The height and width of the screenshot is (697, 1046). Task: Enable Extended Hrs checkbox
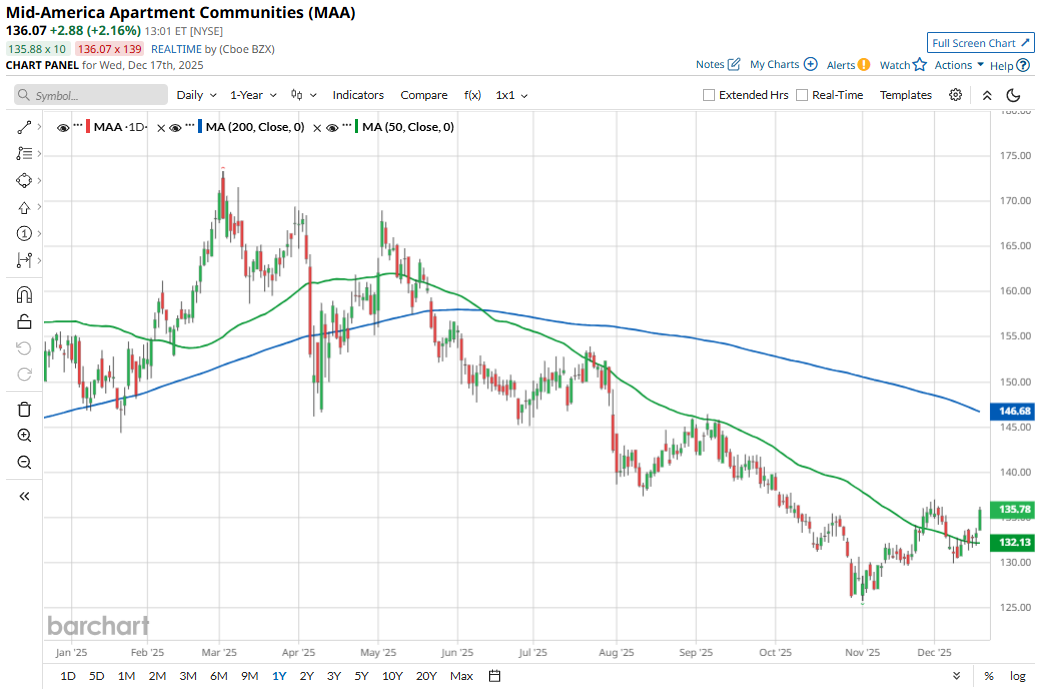coord(709,95)
